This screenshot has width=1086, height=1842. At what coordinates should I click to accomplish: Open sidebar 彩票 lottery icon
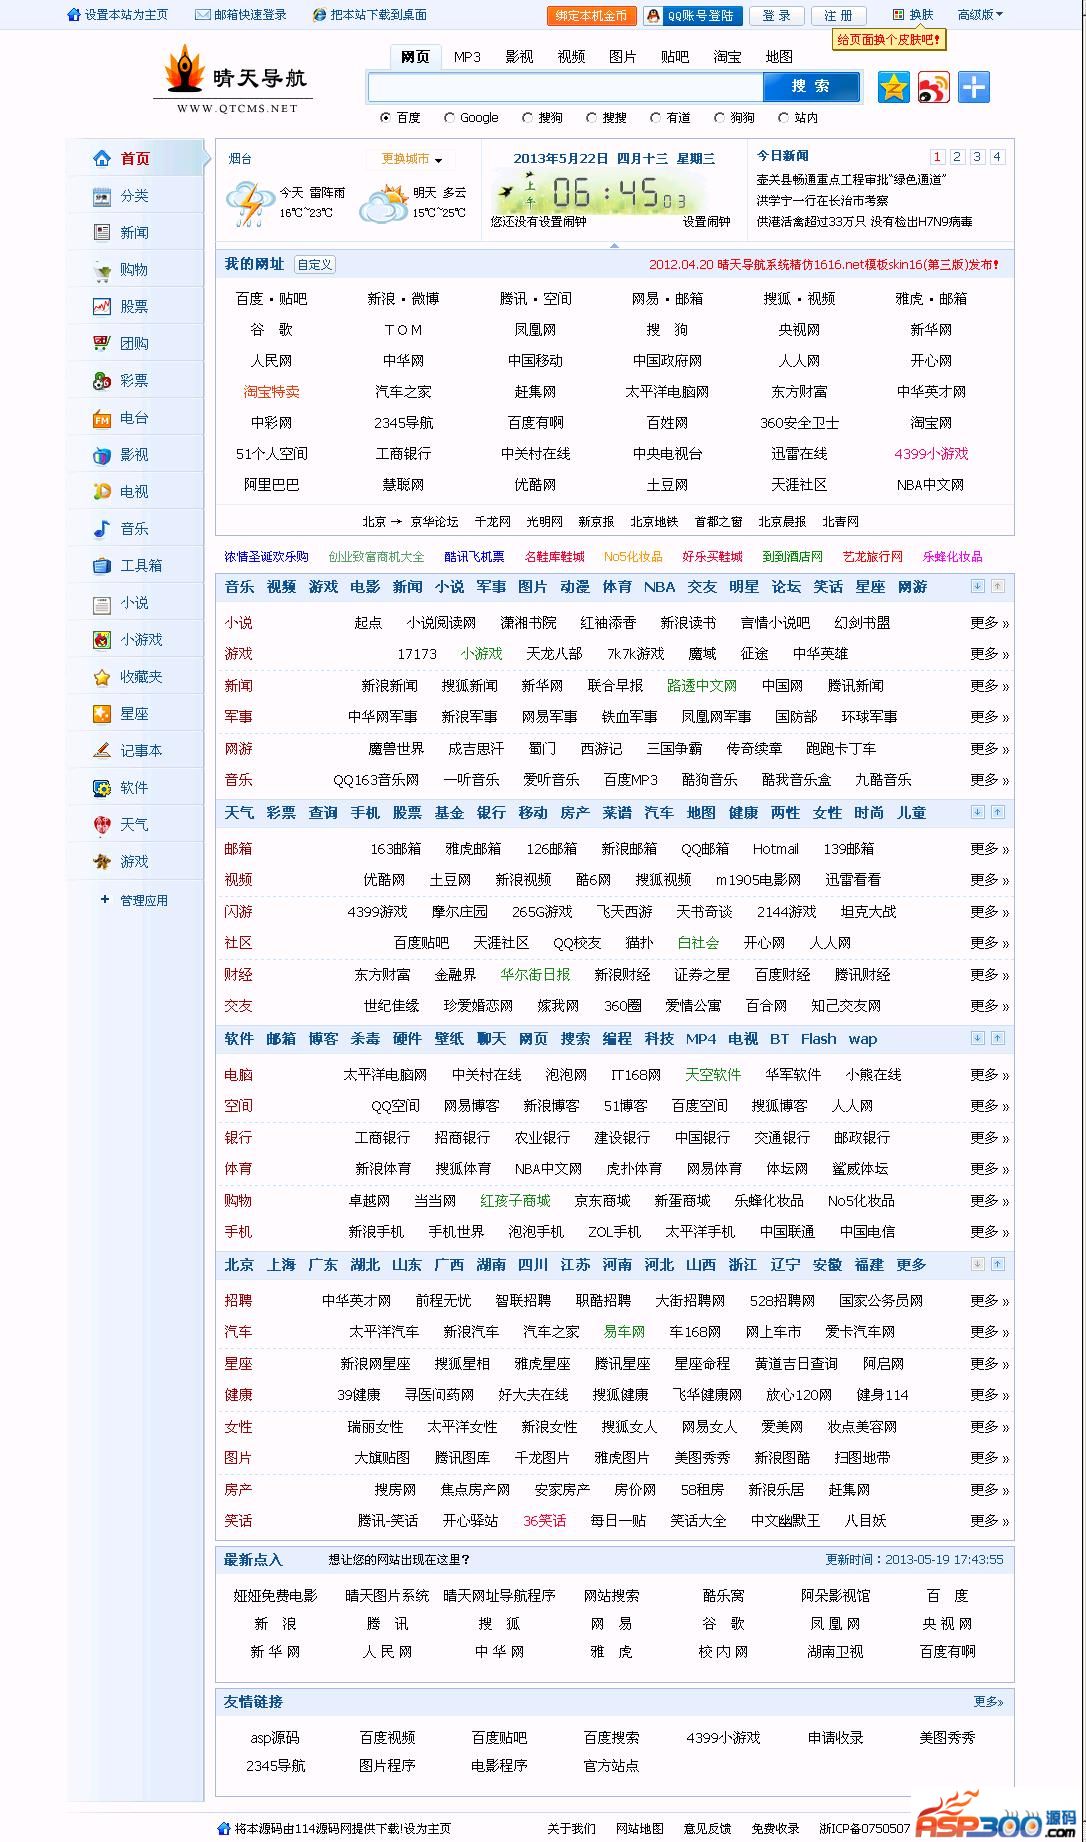point(101,380)
